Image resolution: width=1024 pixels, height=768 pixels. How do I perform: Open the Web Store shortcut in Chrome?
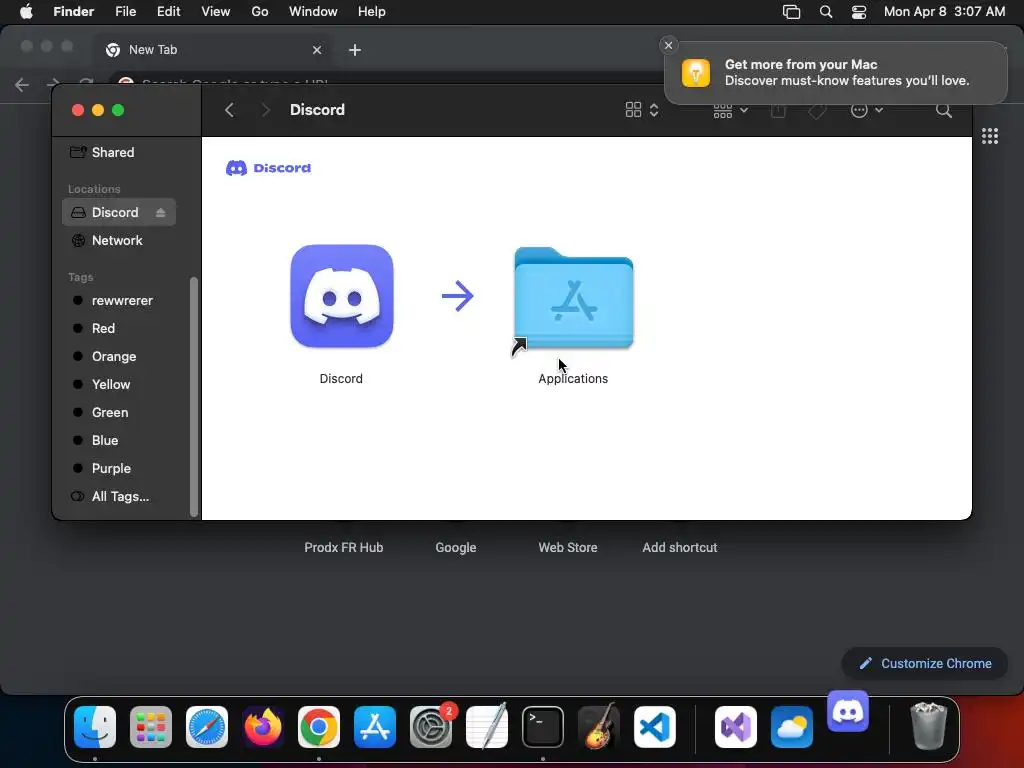pyautogui.click(x=568, y=547)
